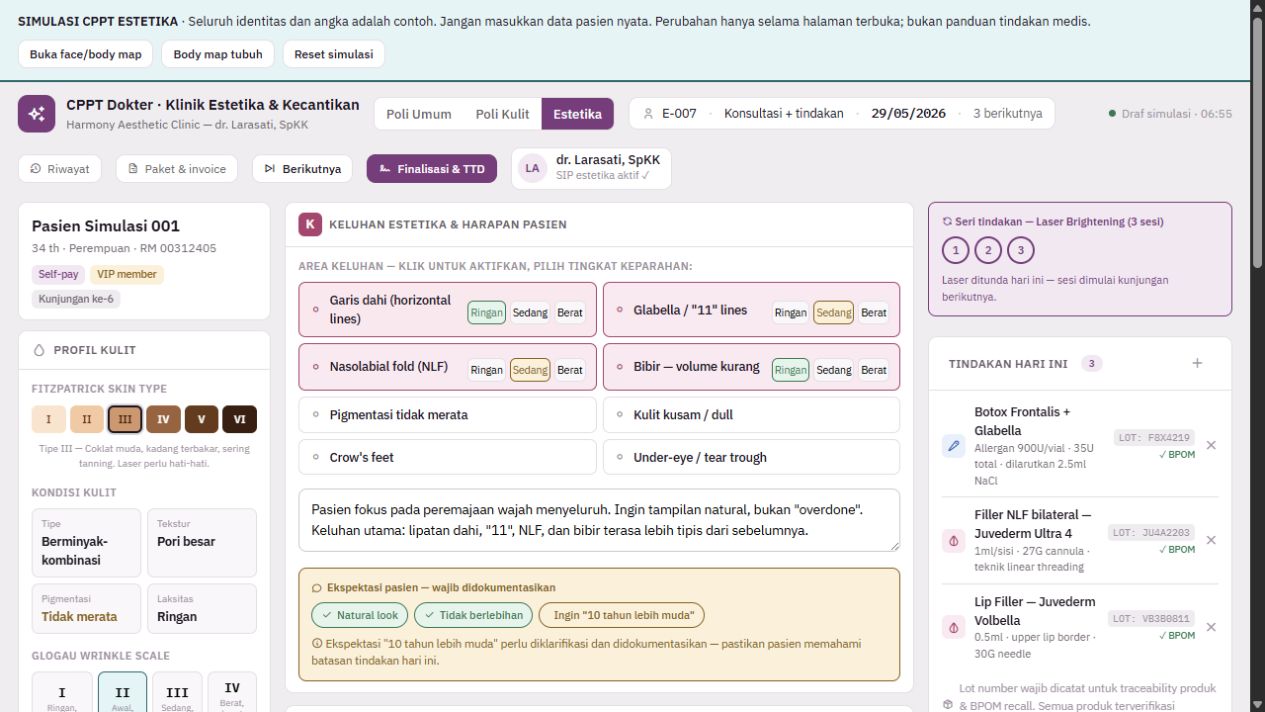1265x712 pixels.
Task: Click the droplet icon beside Filler NLF bilateral
Action: (x=953, y=541)
